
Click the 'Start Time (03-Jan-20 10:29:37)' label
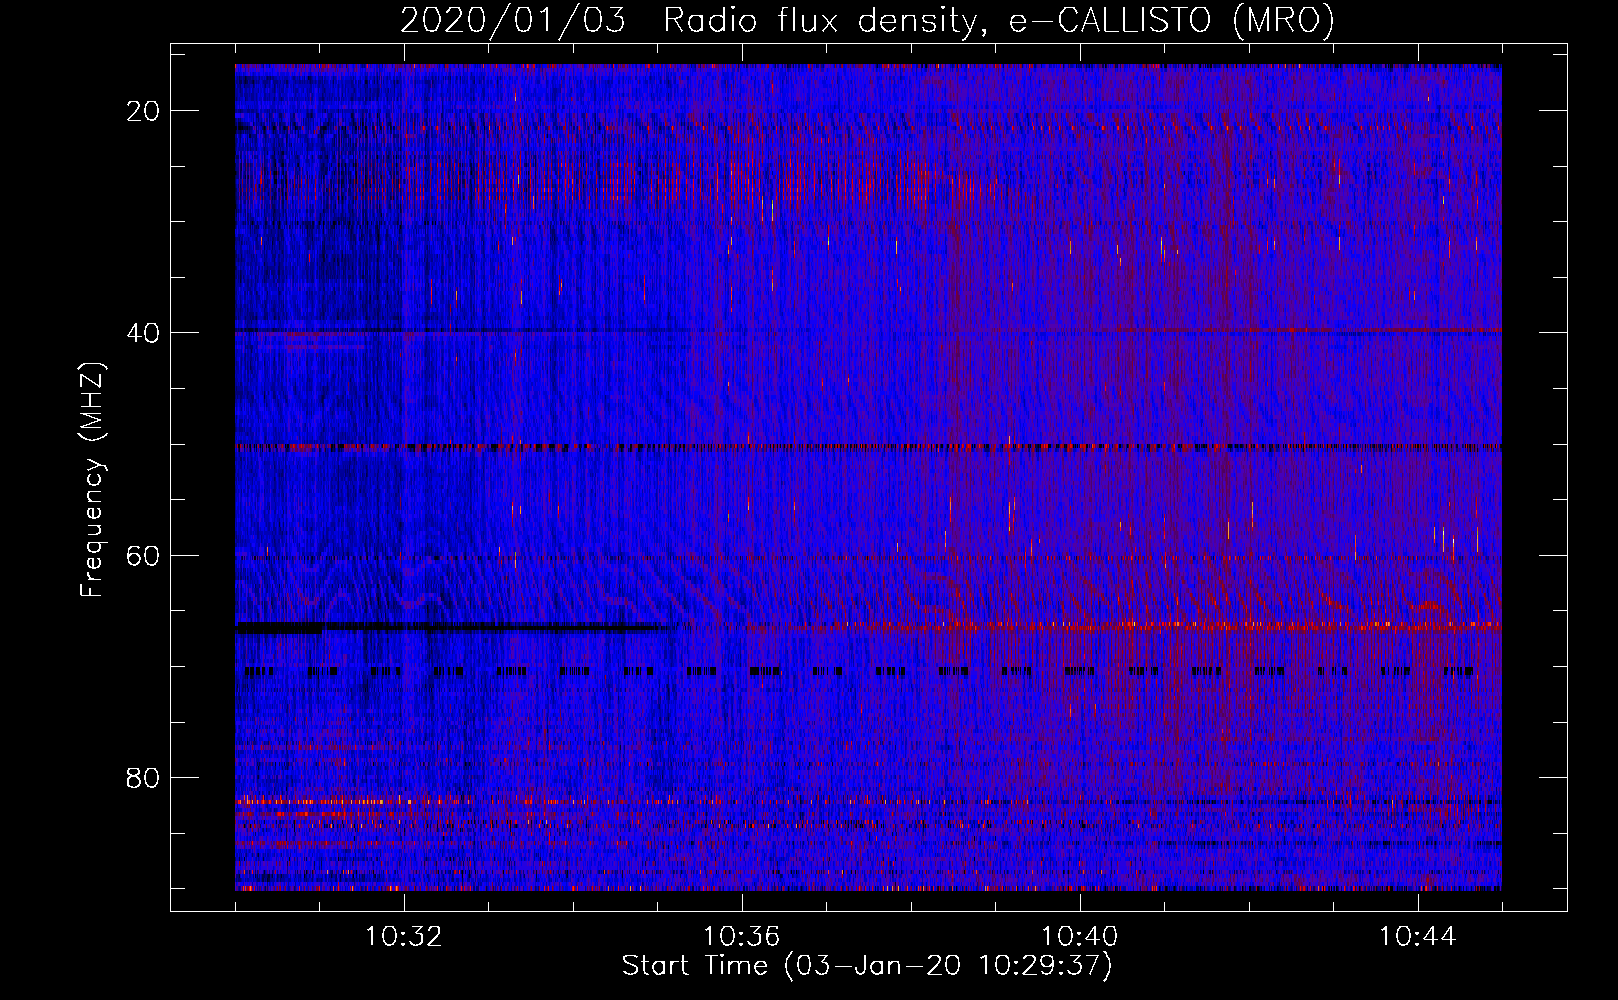click(x=867, y=966)
